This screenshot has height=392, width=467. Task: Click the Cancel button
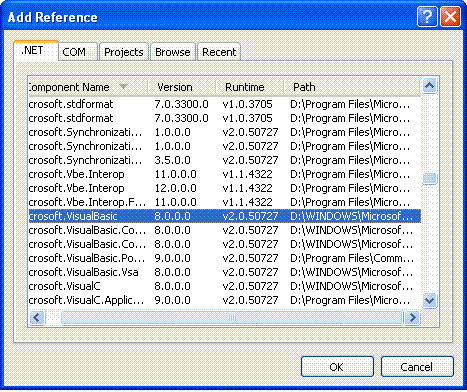(417, 367)
